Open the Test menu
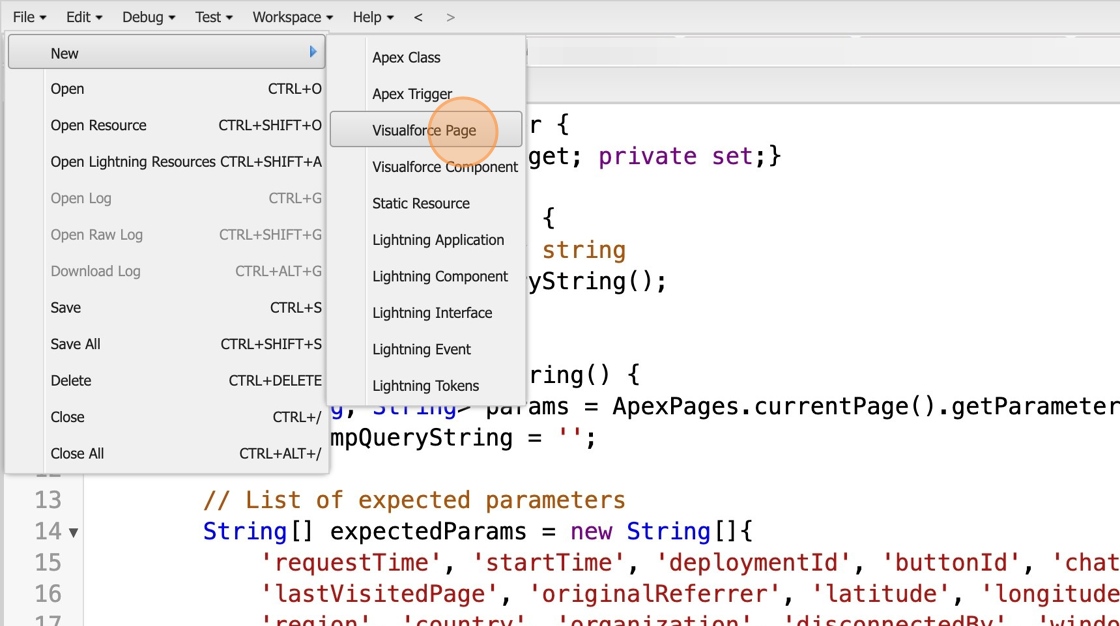1120x626 pixels. [214, 17]
